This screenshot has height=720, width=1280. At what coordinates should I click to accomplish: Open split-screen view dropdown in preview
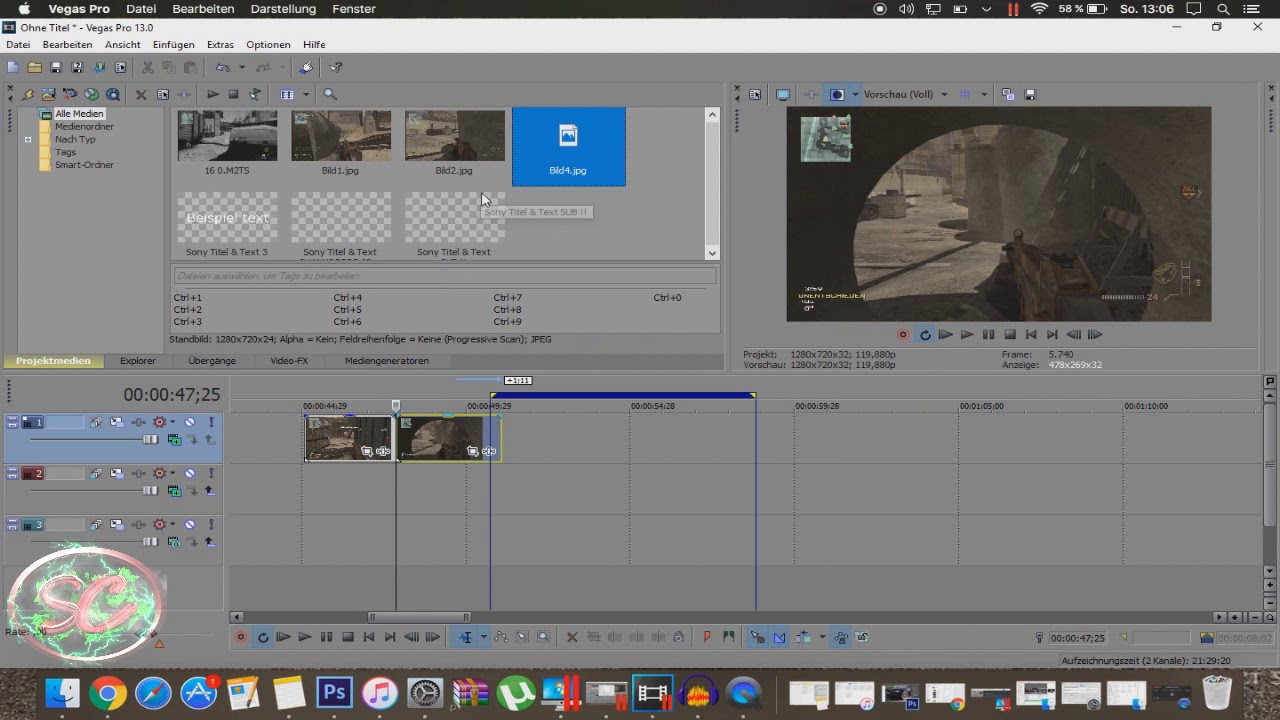coord(855,94)
